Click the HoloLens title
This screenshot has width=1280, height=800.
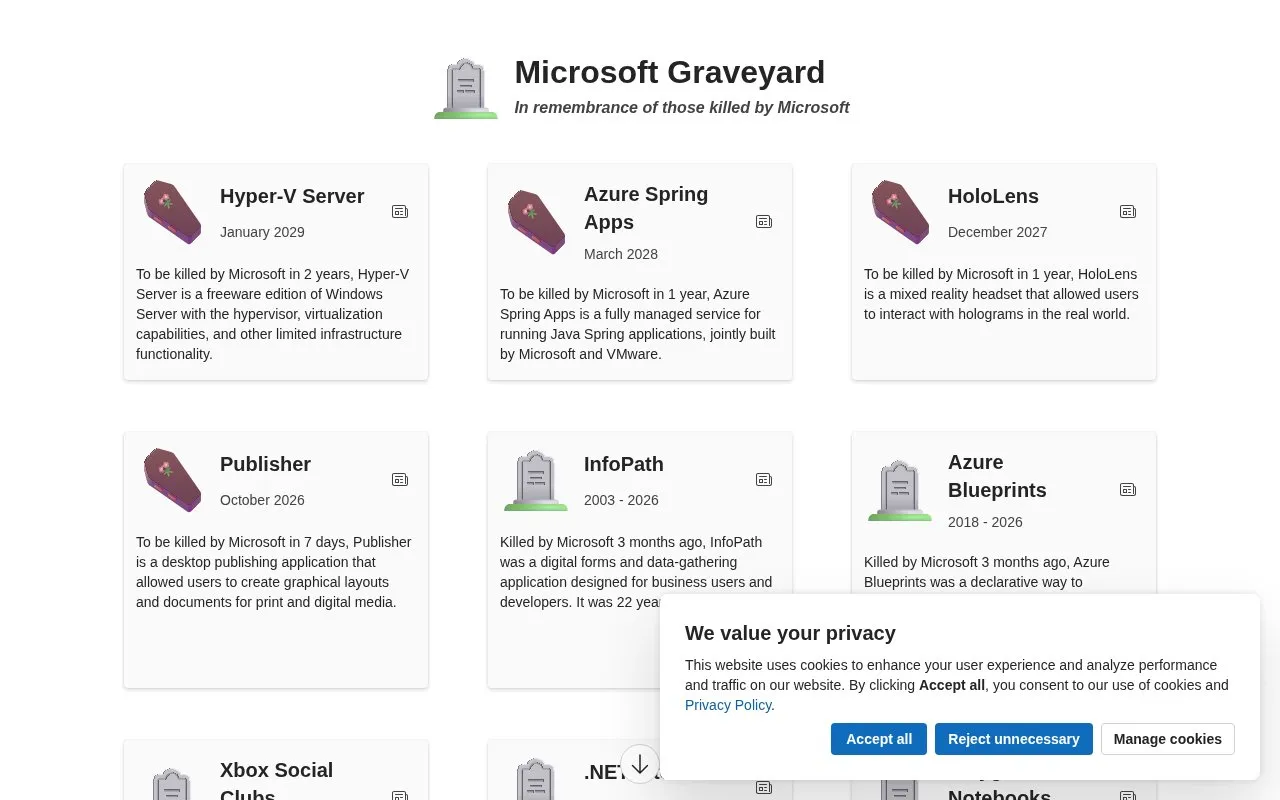[x=993, y=196]
